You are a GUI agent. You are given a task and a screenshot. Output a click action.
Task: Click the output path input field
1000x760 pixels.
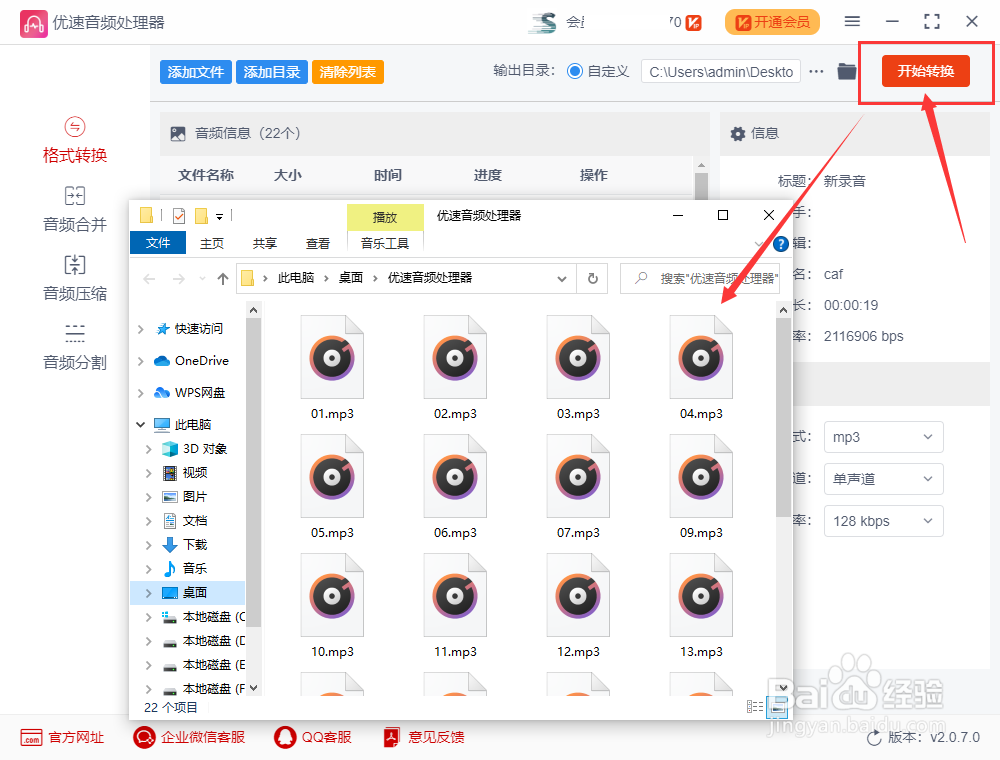point(721,72)
